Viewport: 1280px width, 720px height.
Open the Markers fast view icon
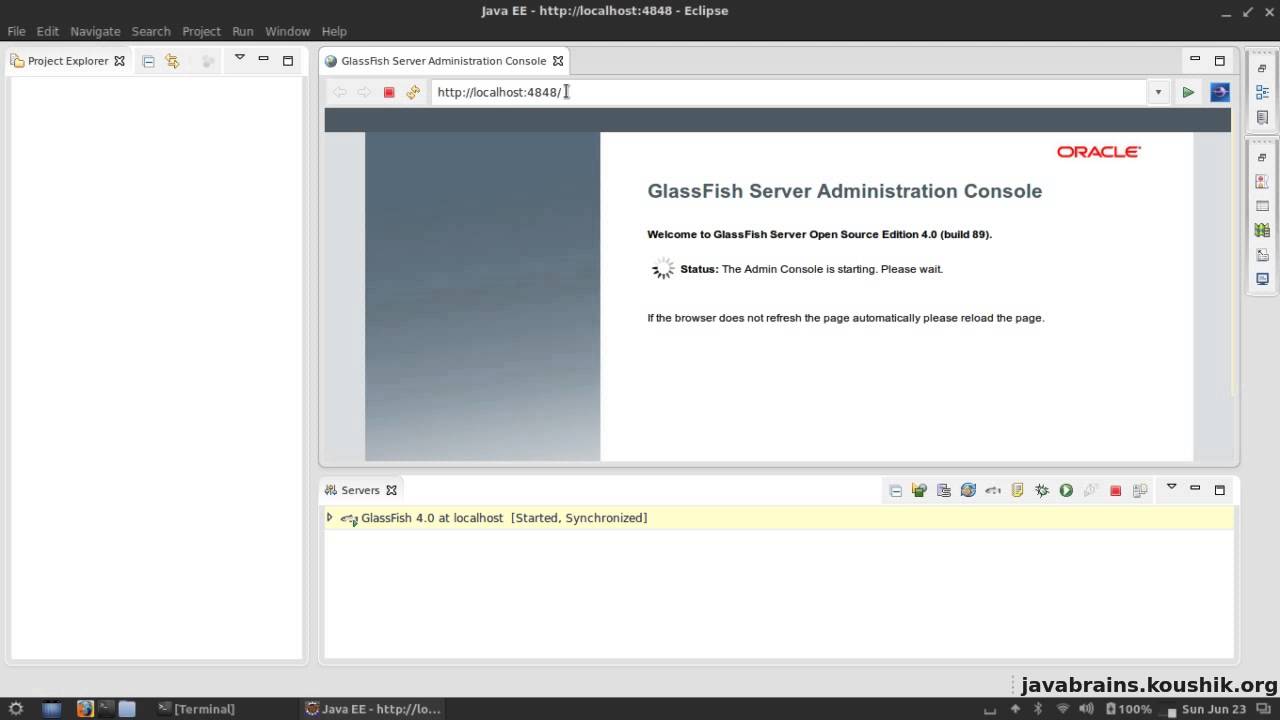[x=1262, y=182]
